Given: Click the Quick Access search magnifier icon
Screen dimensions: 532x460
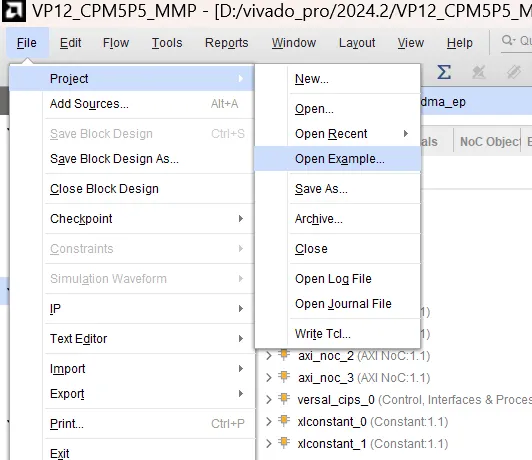Looking at the screenshot, I should click(x=508, y=40).
